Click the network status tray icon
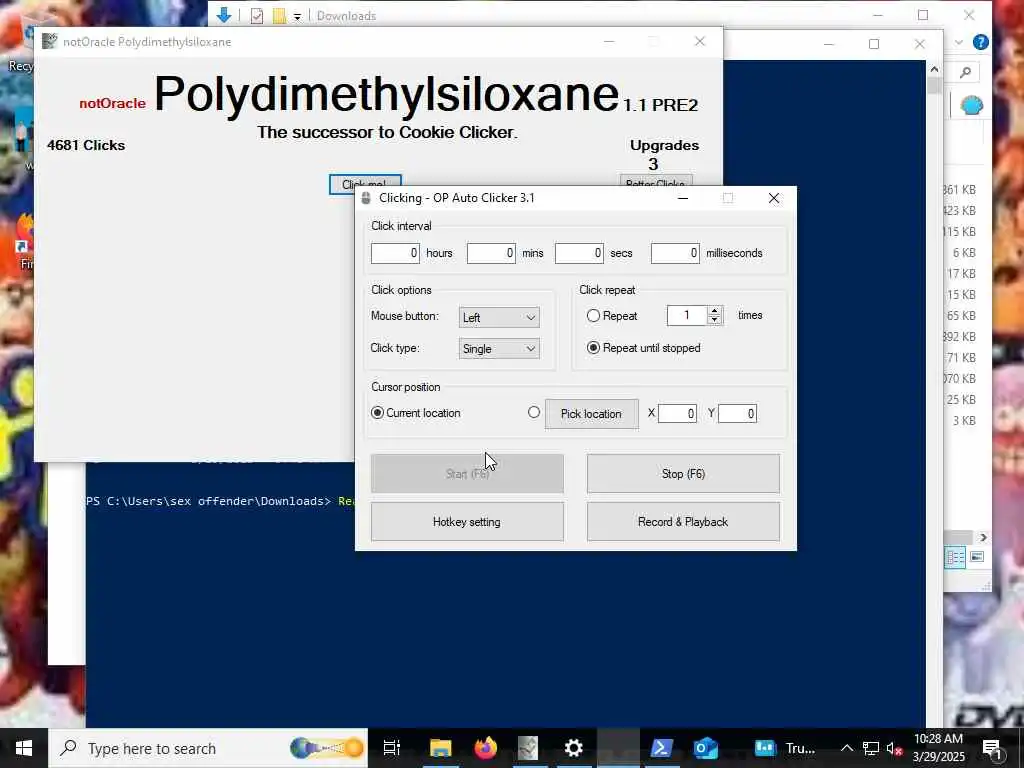The height and width of the screenshot is (768, 1024). point(871,748)
